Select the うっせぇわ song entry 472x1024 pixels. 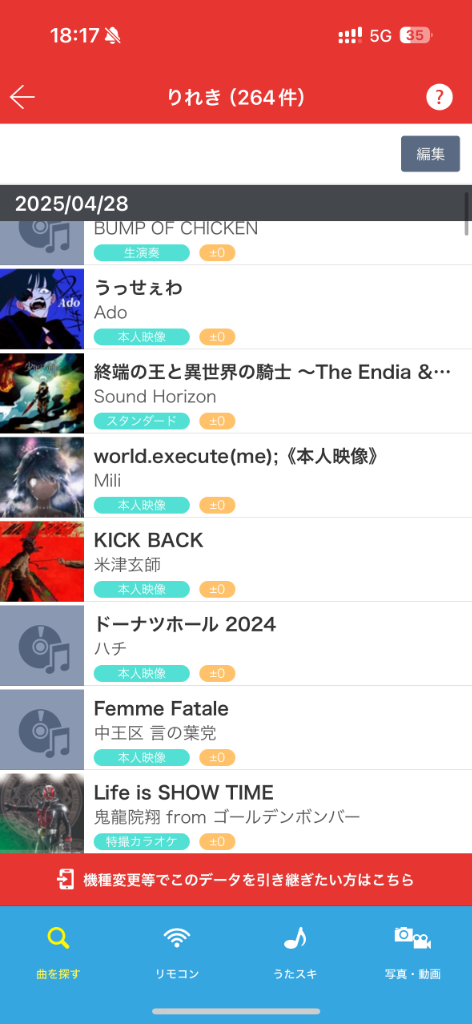[x=236, y=308]
